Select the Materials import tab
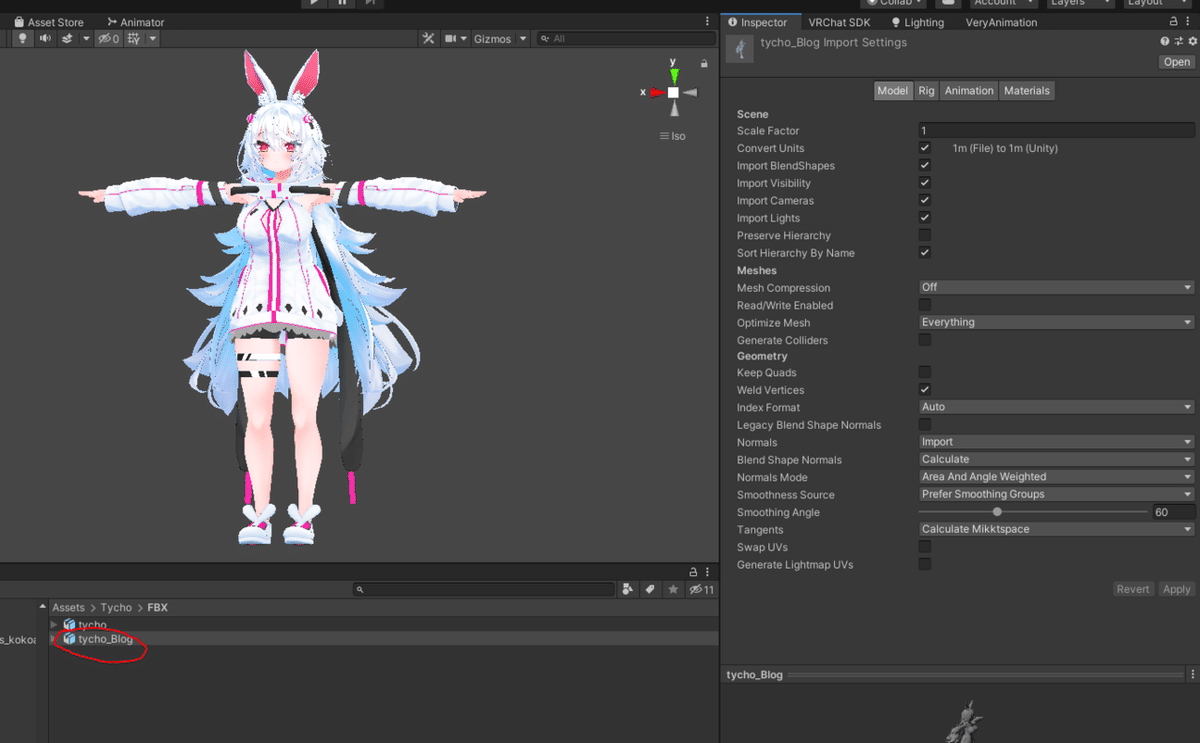The height and width of the screenshot is (743, 1200). click(1027, 91)
